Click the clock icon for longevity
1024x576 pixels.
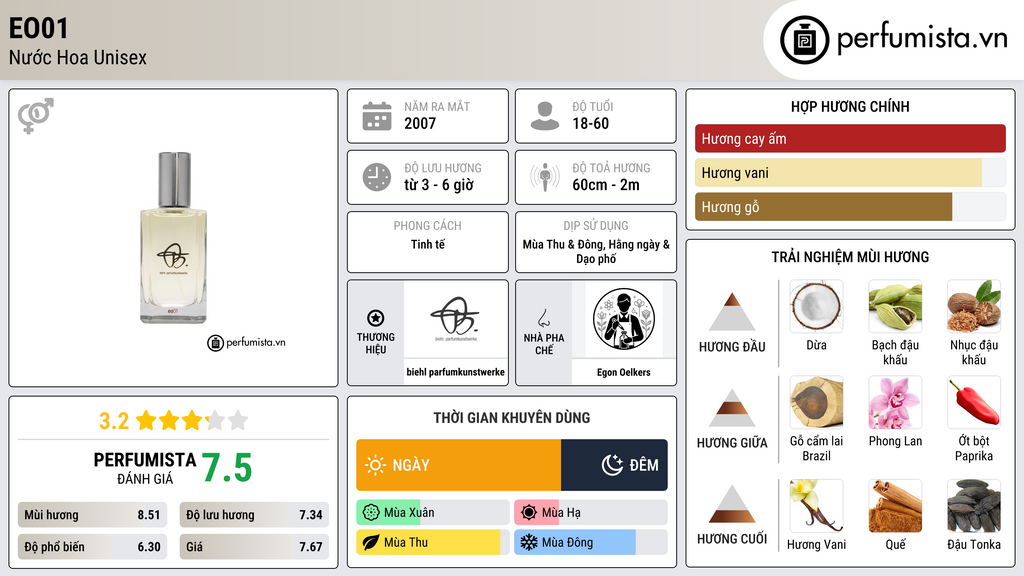click(x=377, y=177)
